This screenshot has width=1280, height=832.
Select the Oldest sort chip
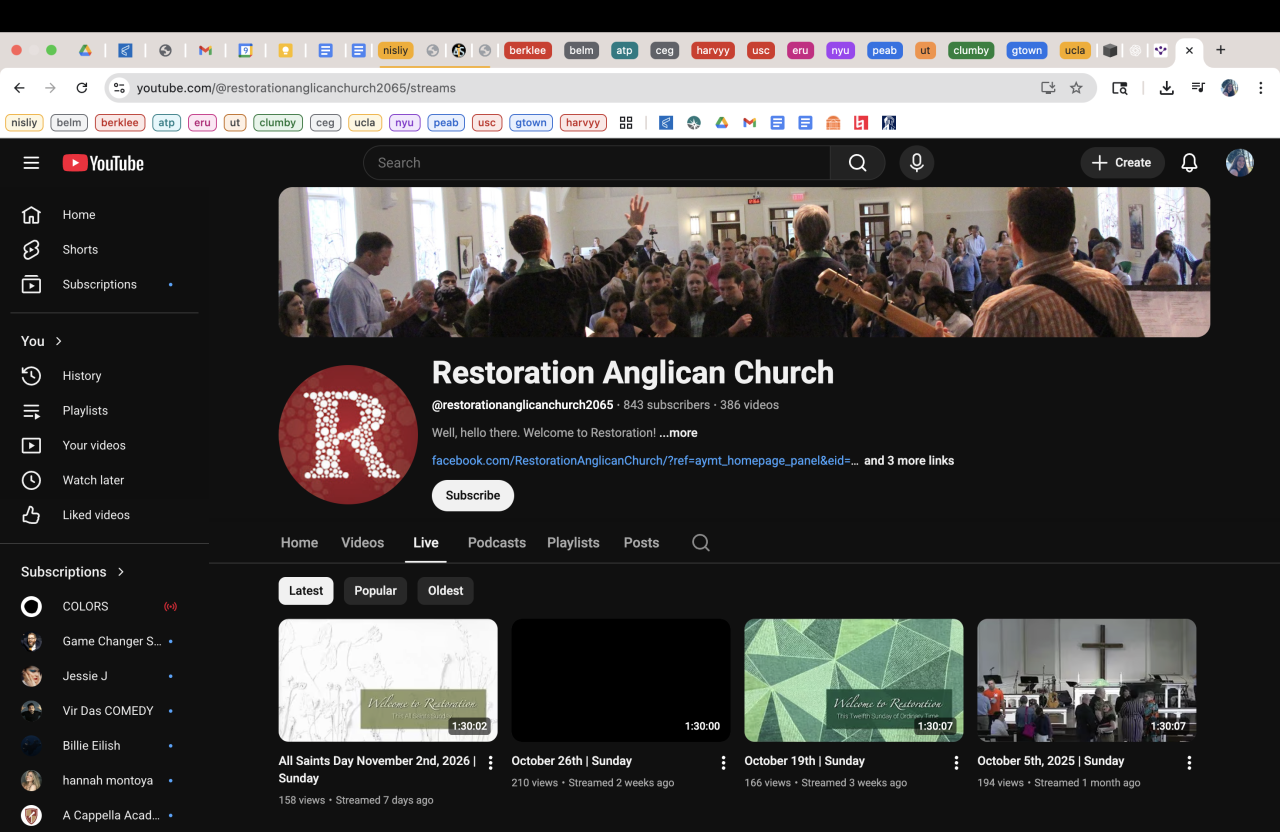[445, 591]
